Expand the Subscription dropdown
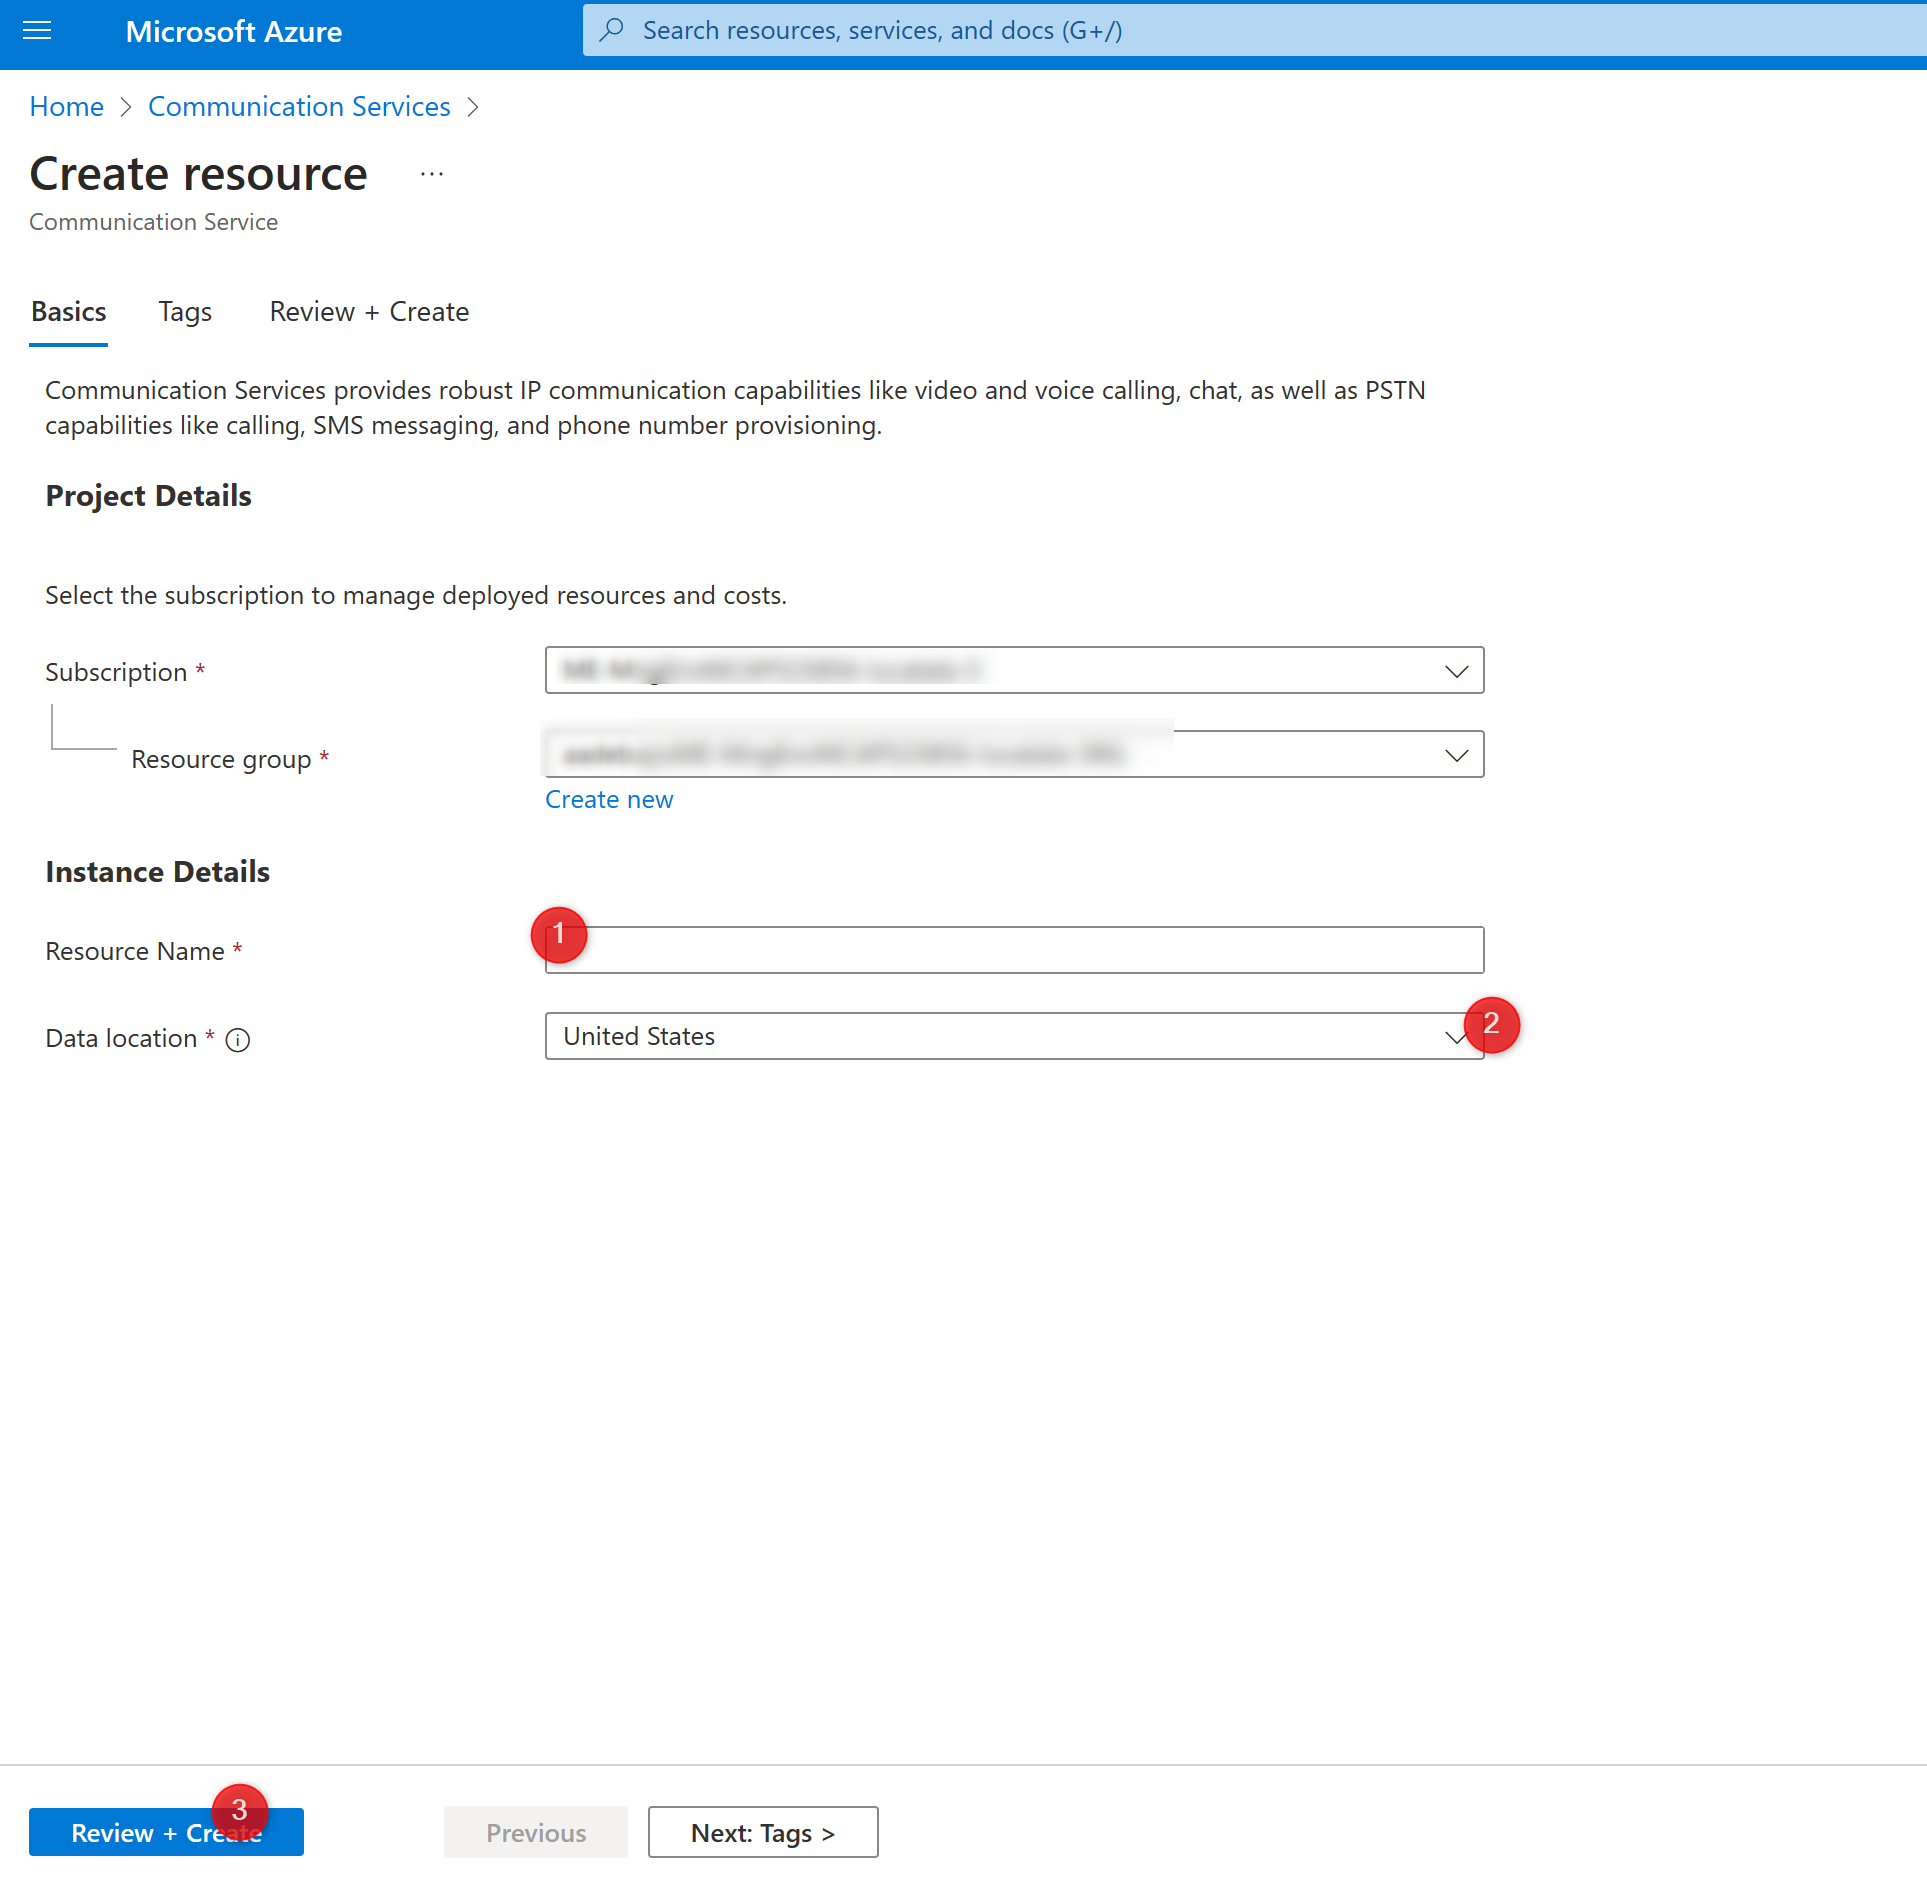Image resolution: width=1927 pixels, height=1883 pixels. pos(1014,670)
